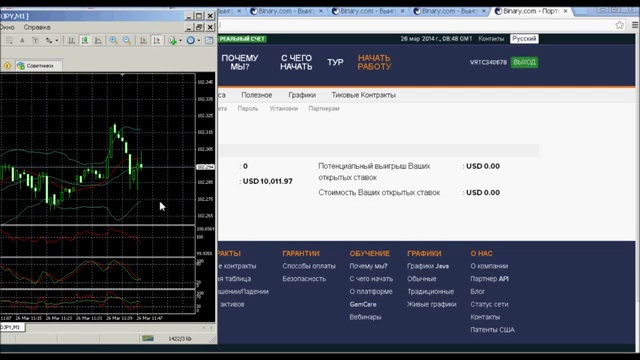Zoom out on the MetaTrader chart
Viewport: 640px width, 360px height.
click(x=127, y=40)
